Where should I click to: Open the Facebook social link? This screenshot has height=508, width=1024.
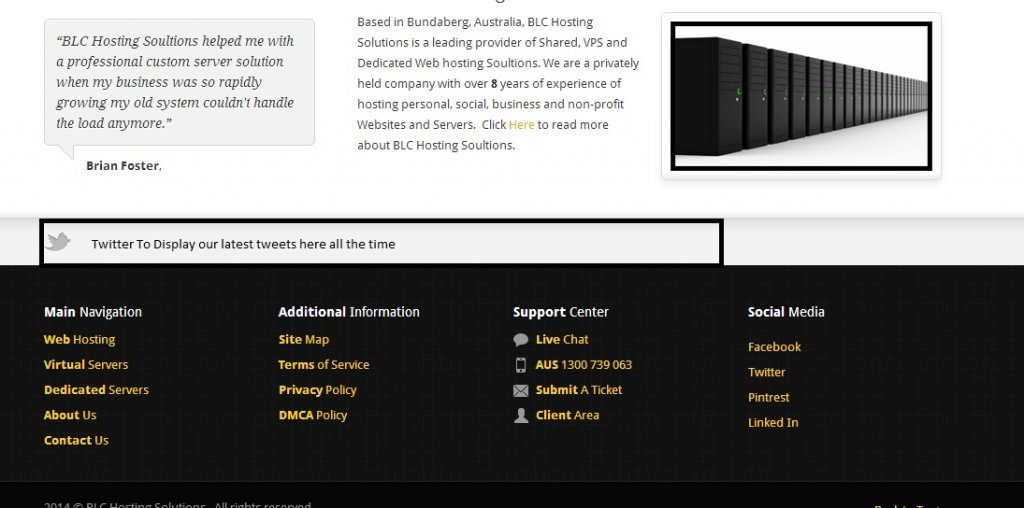(x=774, y=347)
